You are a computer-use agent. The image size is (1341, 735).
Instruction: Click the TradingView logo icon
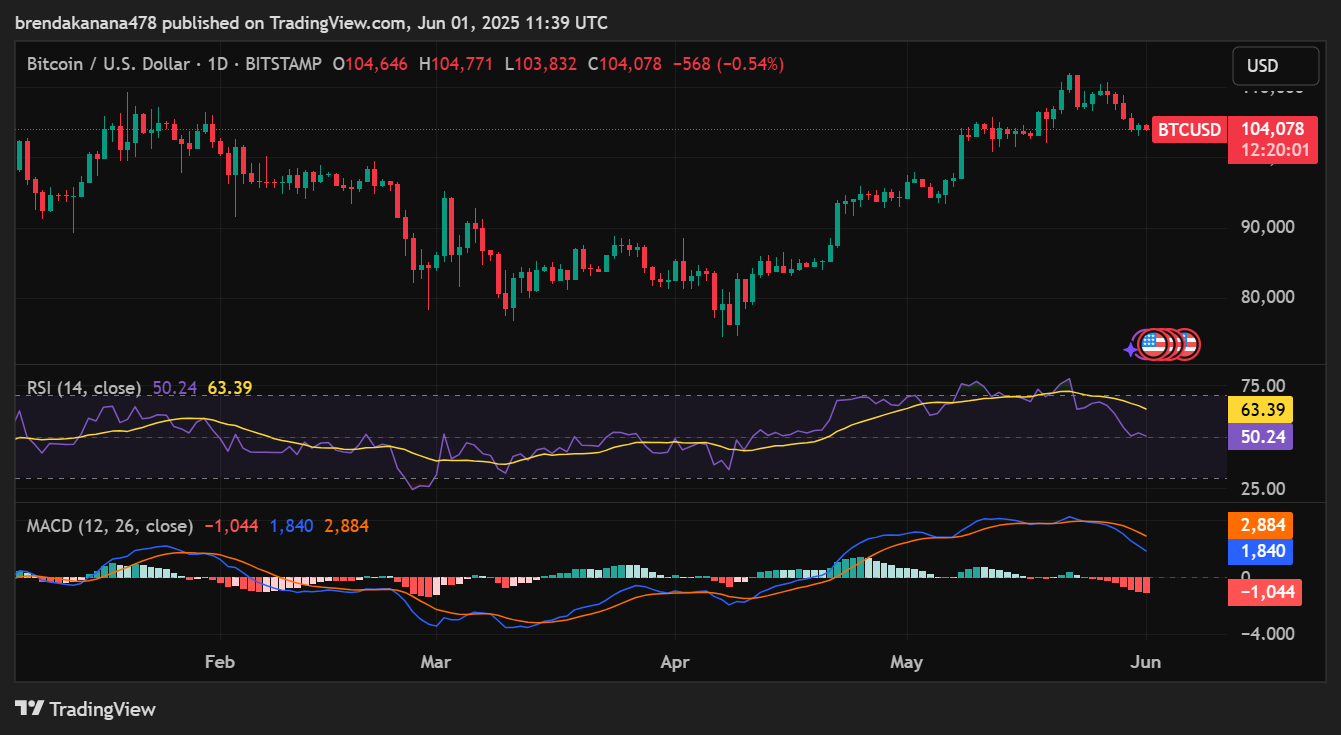pyautogui.click(x=29, y=709)
